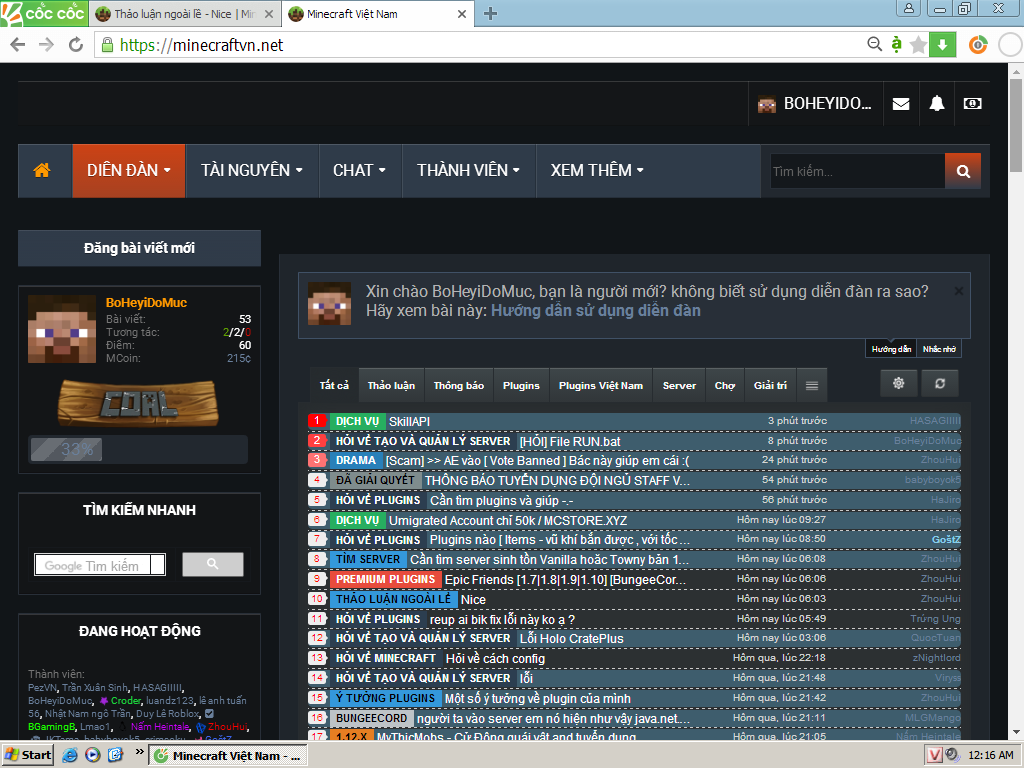Viewport: 1024px width, 768px height.
Task: Switch to the Server tab
Action: [x=679, y=385]
